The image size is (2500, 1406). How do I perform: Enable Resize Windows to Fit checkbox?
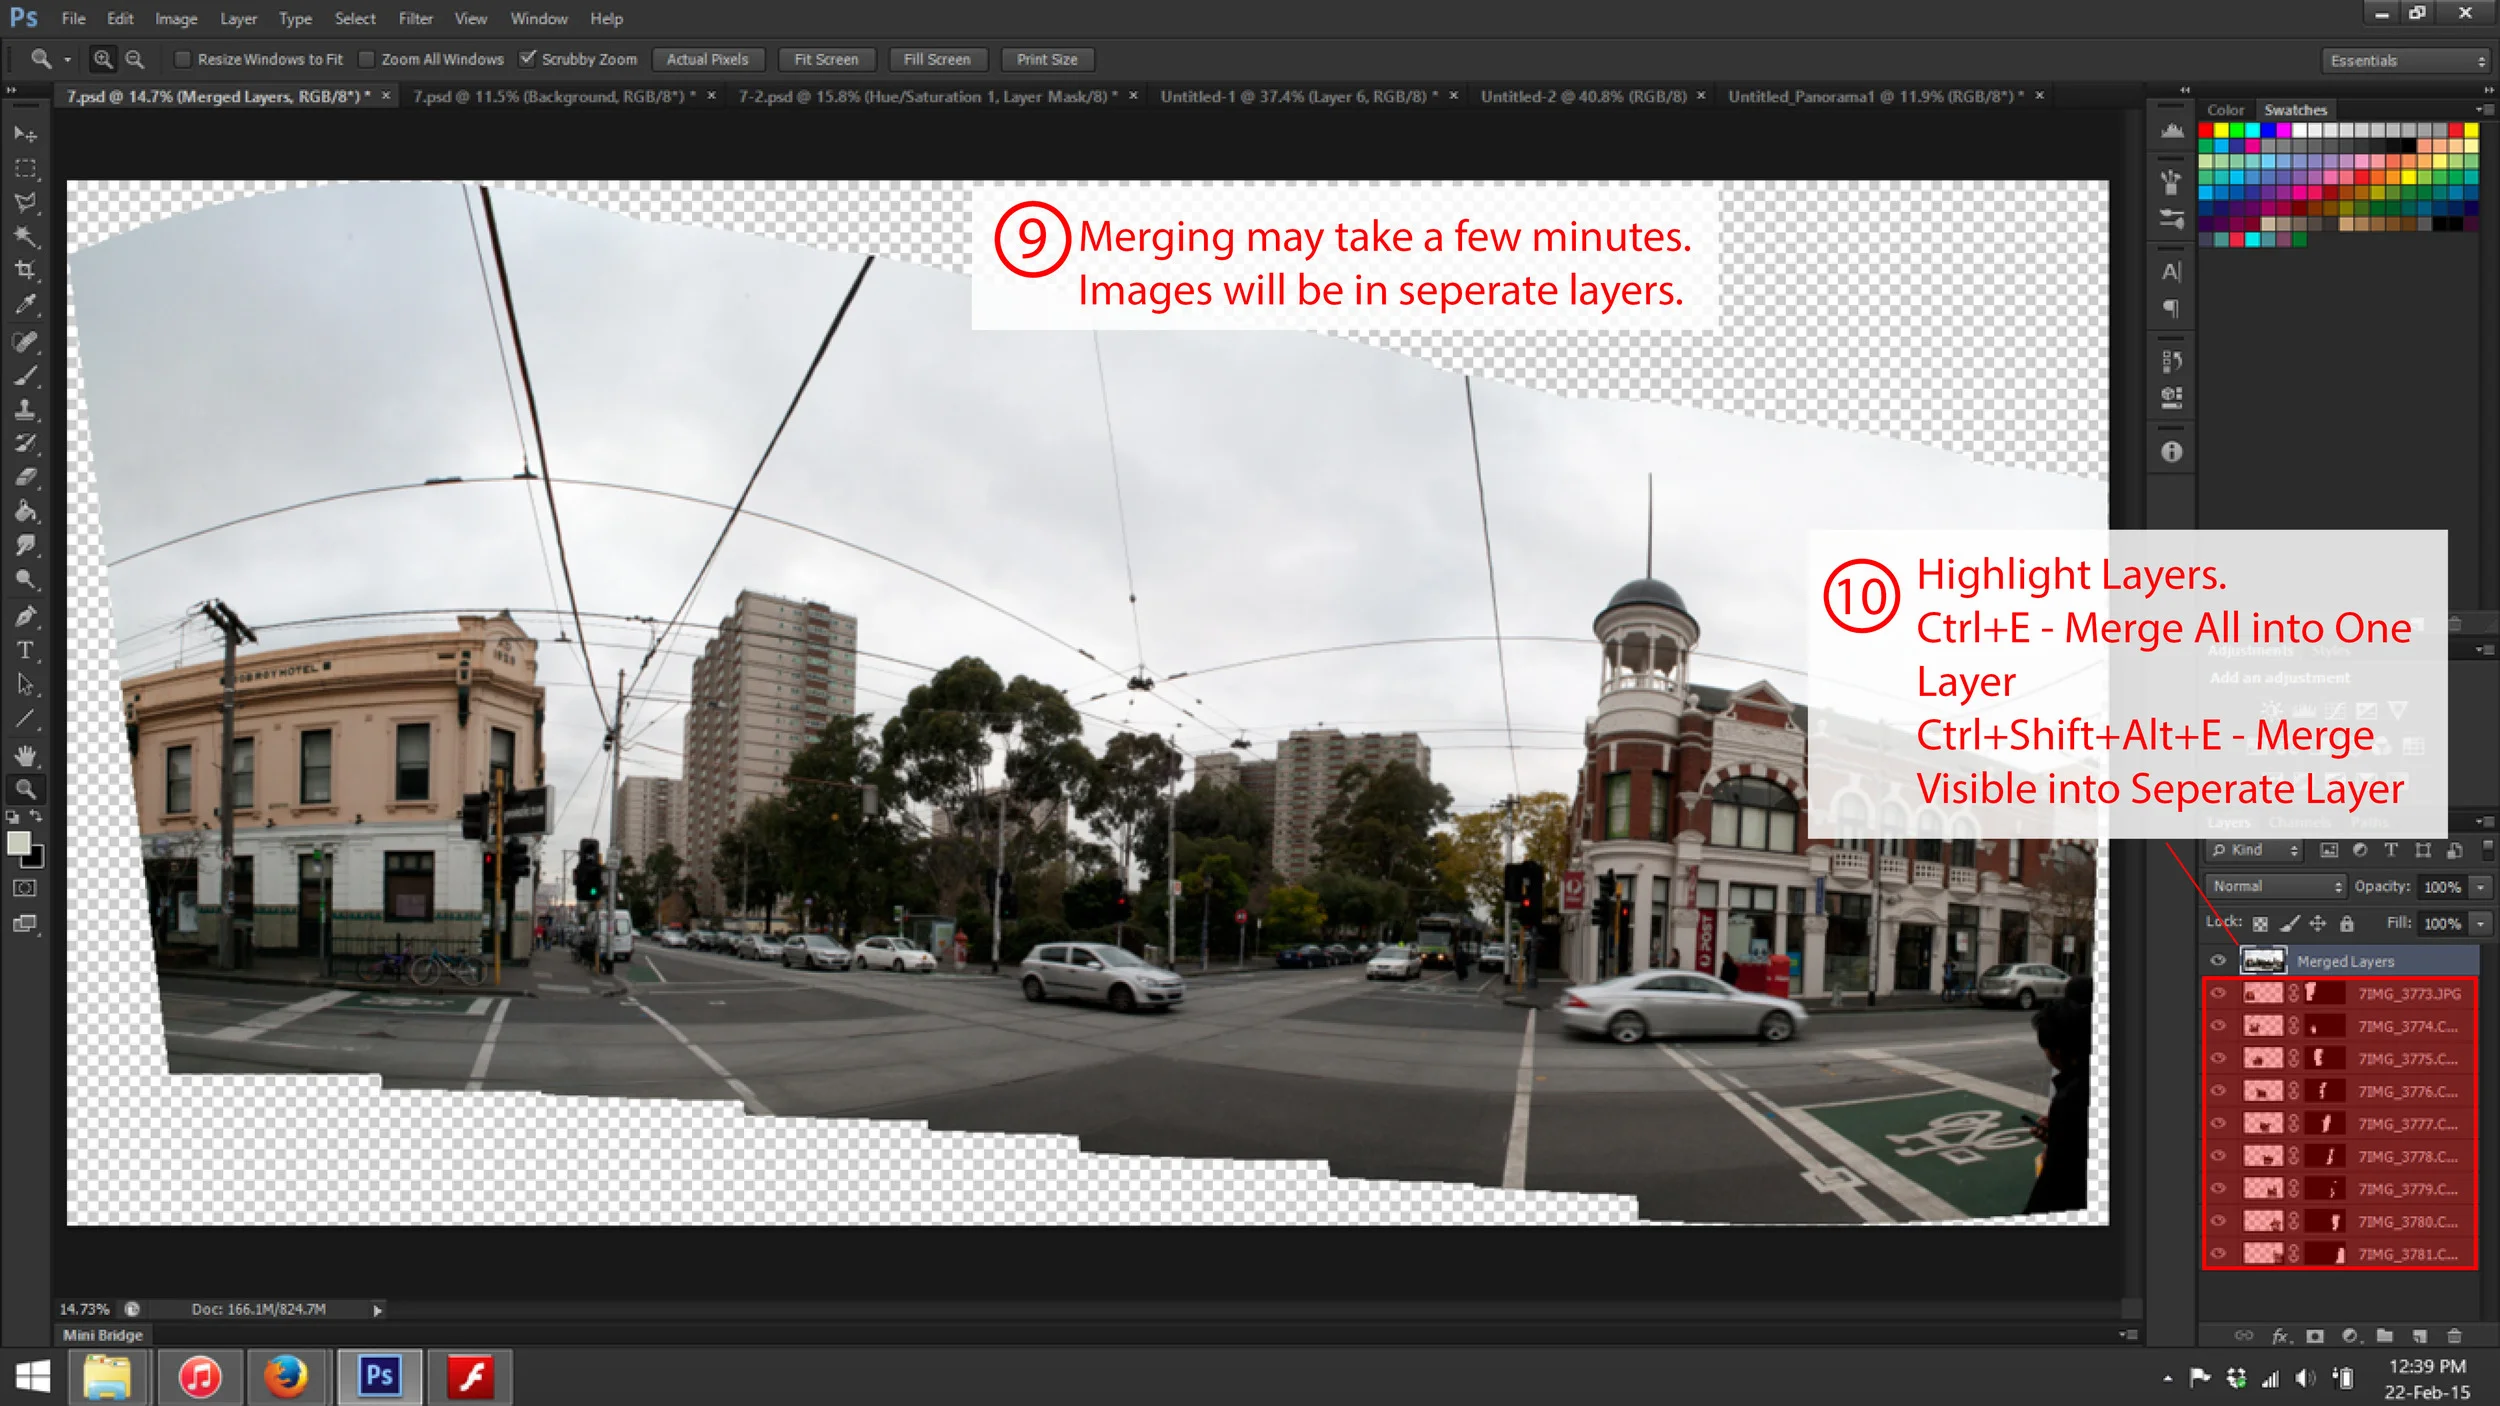tap(183, 59)
